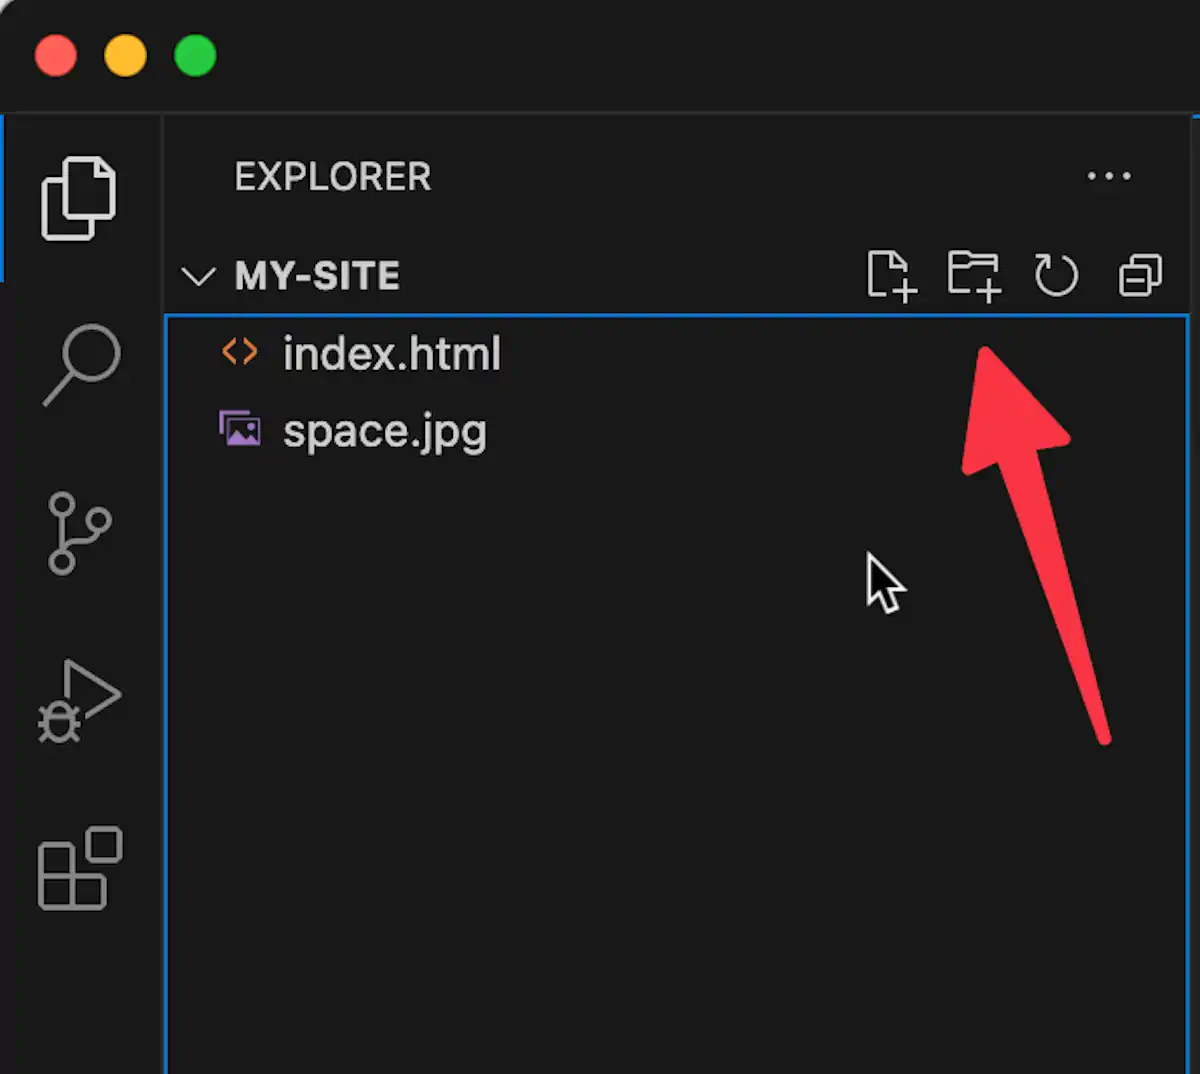Open the Explorer view in activity bar
The height and width of the screenshot is (1074, 1200).
point(79,198)
